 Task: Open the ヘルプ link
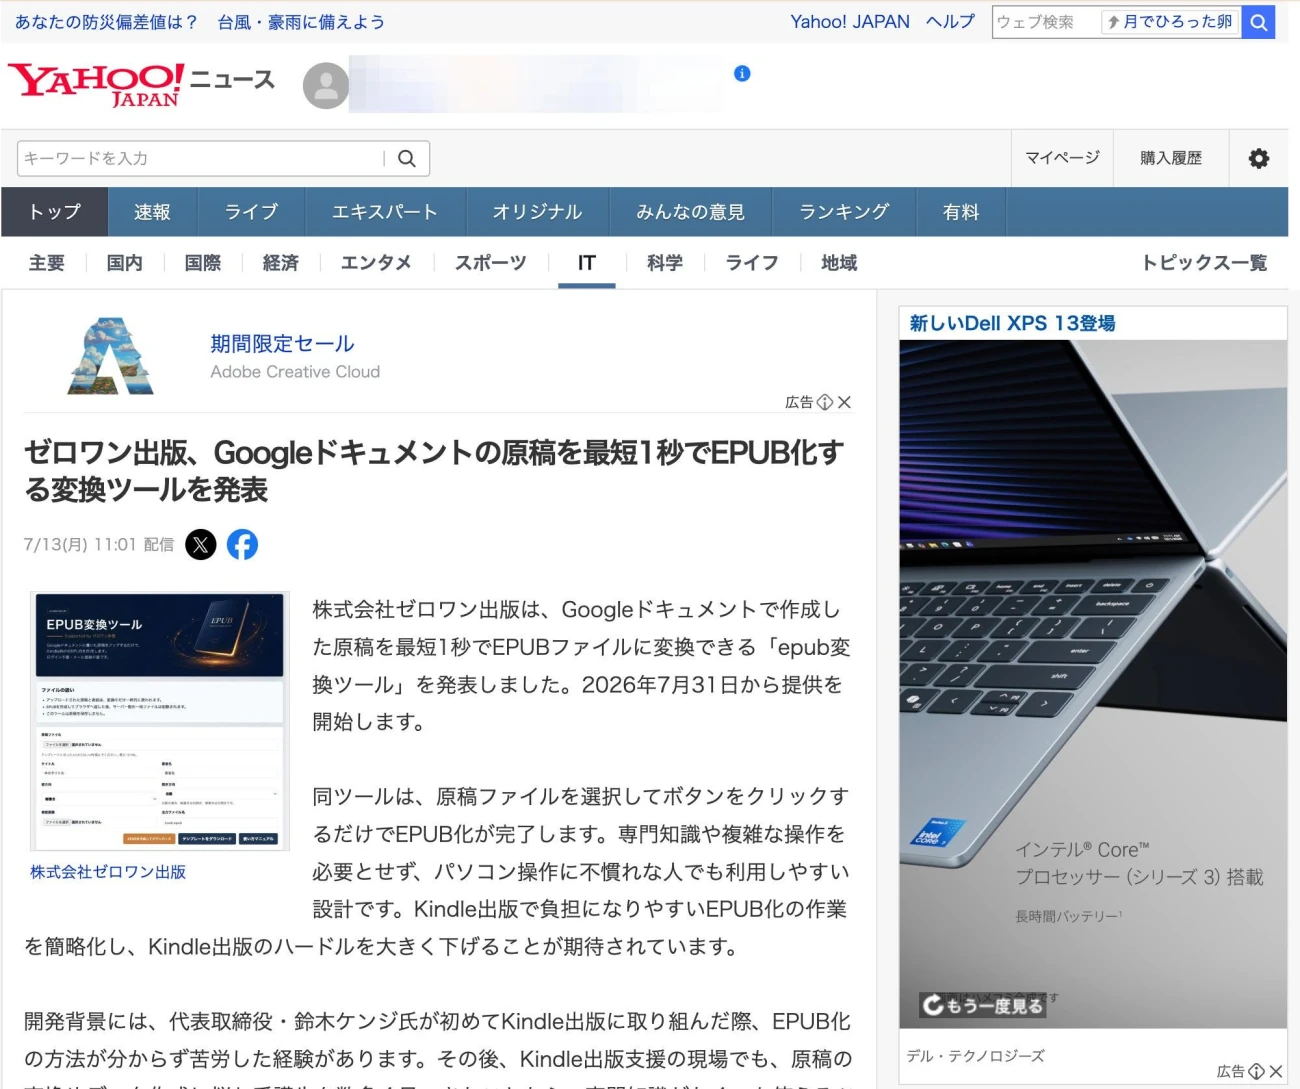coord(950,22)
